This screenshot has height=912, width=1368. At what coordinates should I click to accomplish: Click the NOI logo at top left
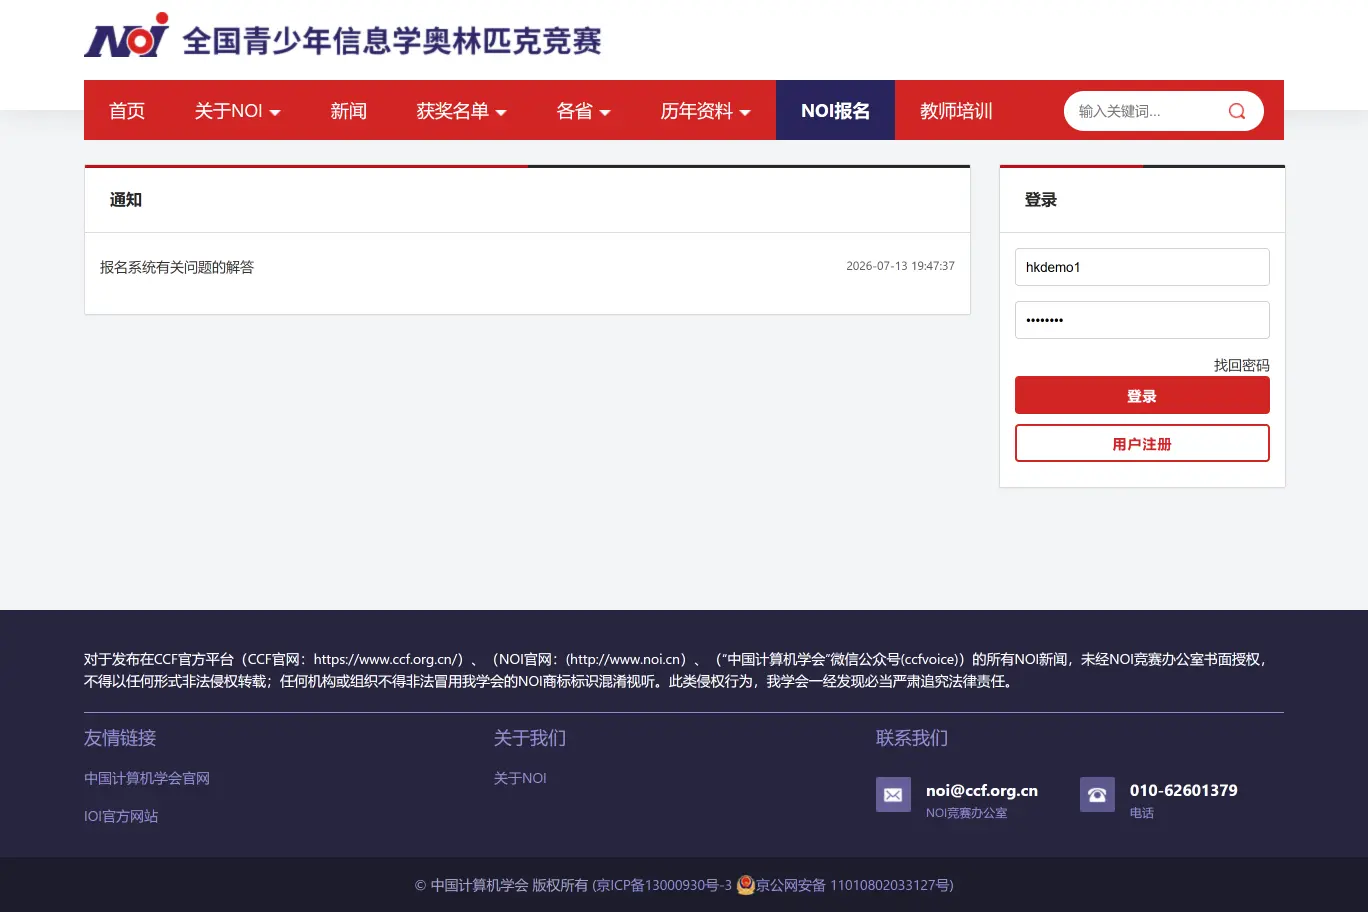127,36
